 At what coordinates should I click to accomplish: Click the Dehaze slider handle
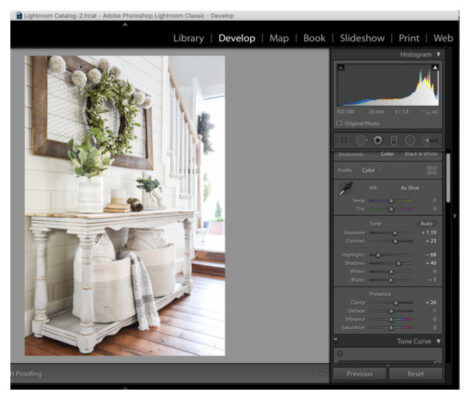tap(391, 311)
